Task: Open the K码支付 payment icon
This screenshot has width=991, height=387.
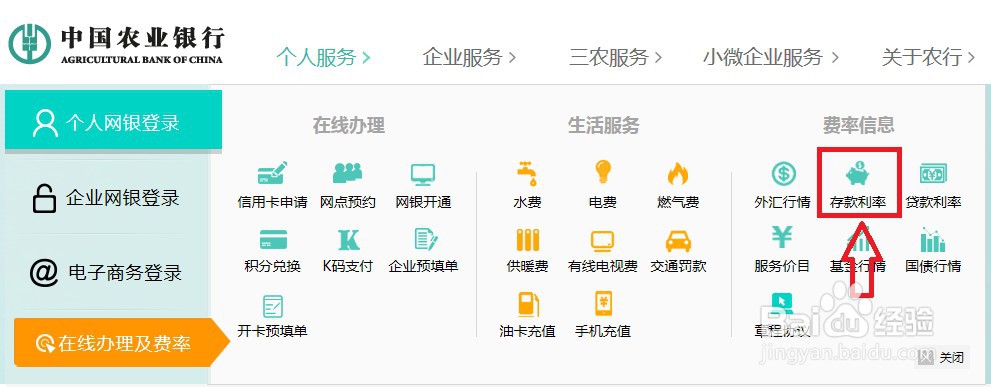Action: click(348, 240)
